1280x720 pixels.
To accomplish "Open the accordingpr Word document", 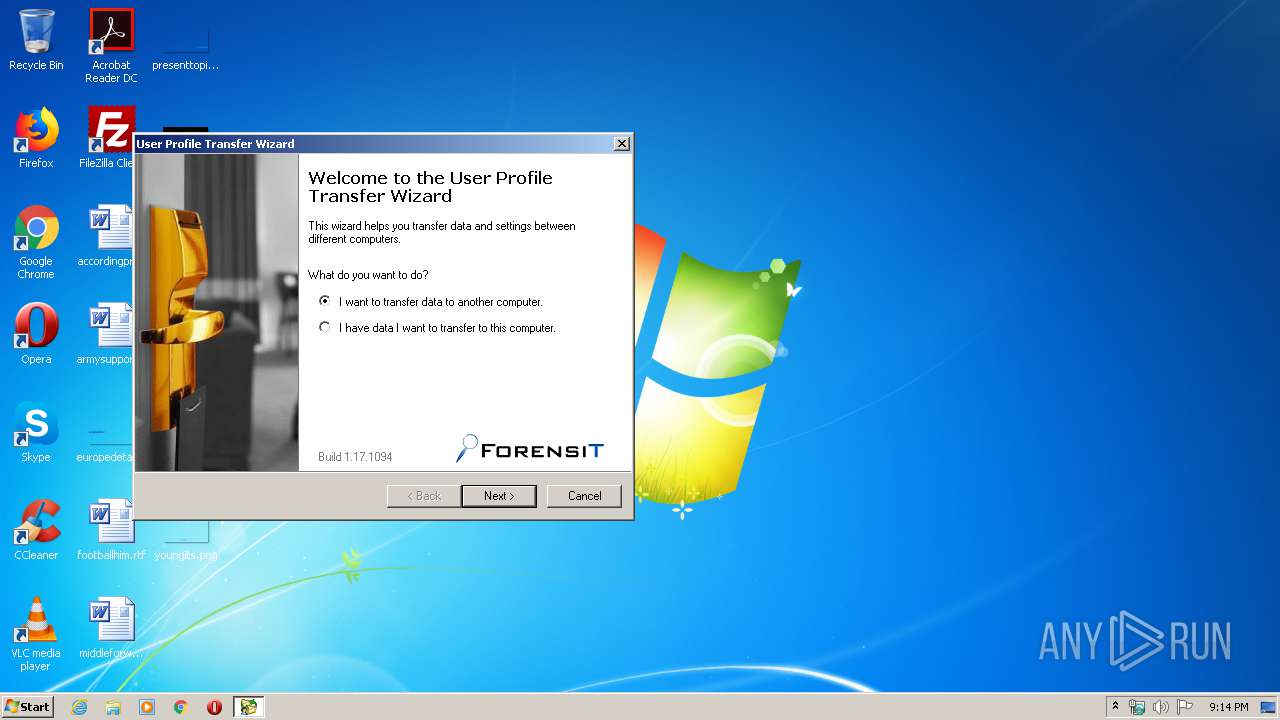I will coord(106,237).
